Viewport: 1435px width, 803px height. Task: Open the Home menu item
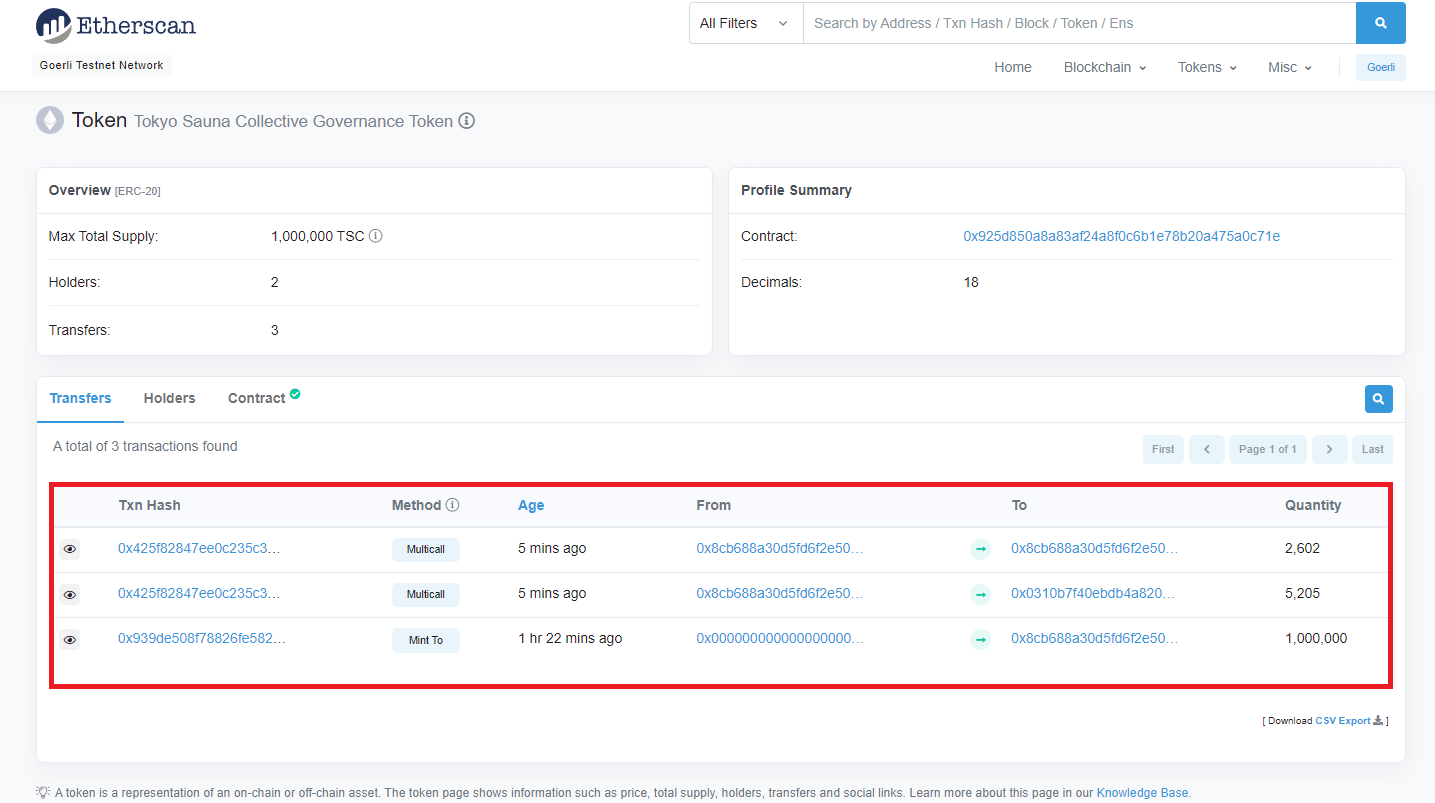pyautogui.click(x=1013, y=67)
